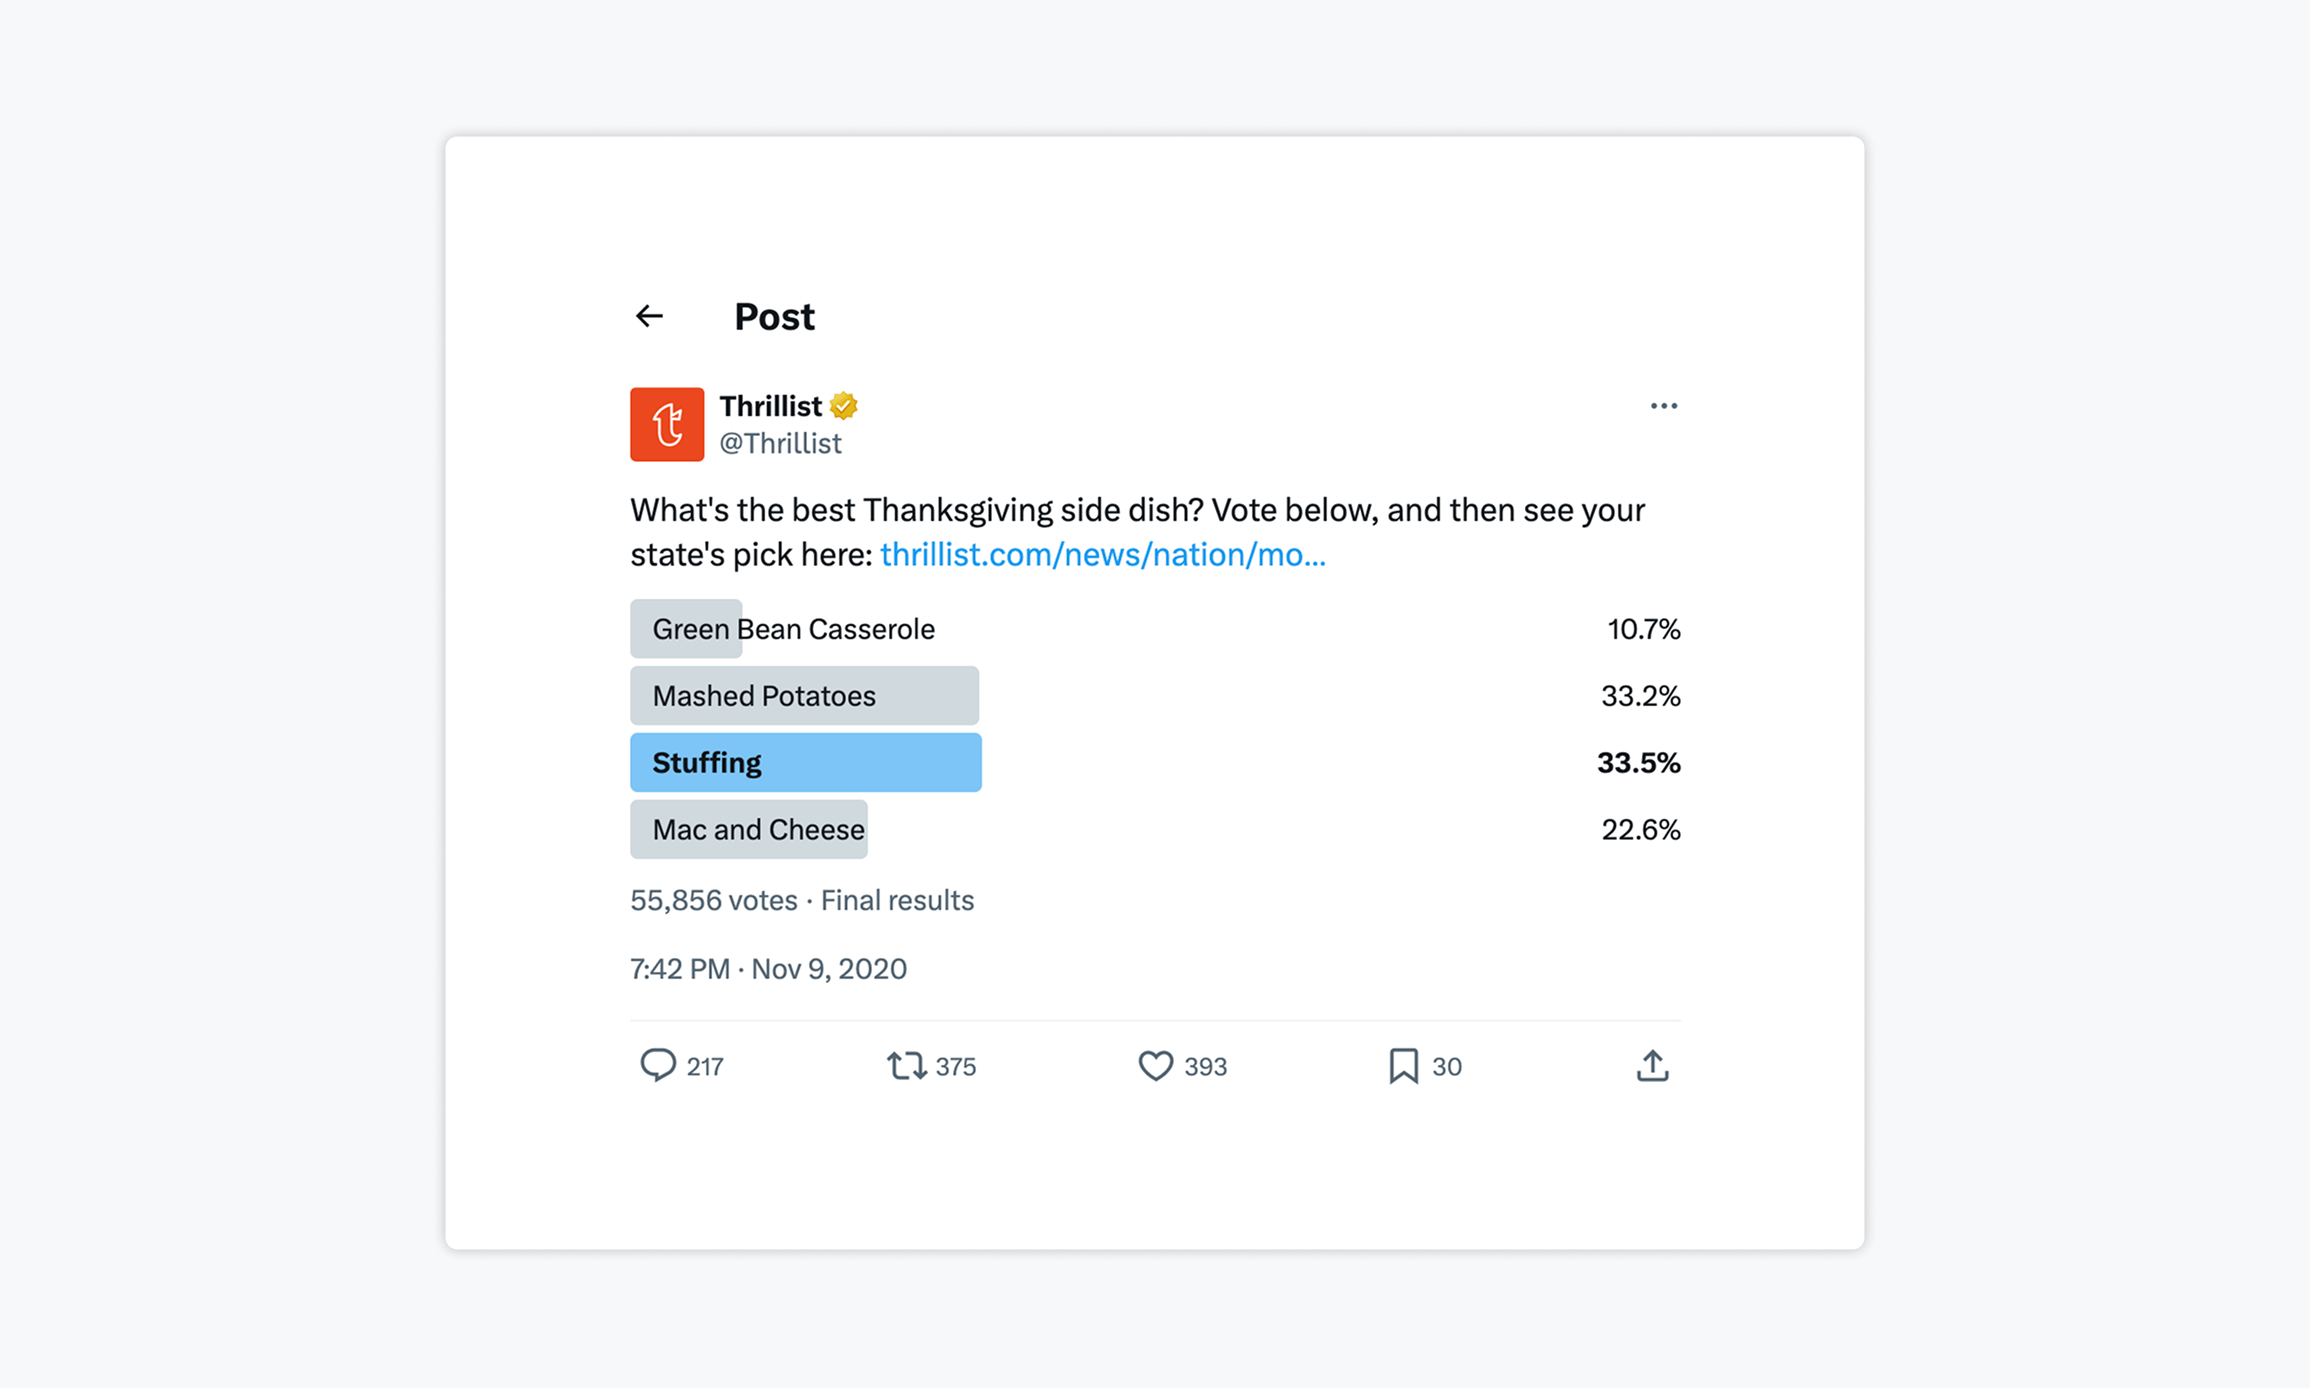Open the thrillist.com/news/nation link
Viewport: 2310px width, 1388px height.
click(x=1103, y=555)
